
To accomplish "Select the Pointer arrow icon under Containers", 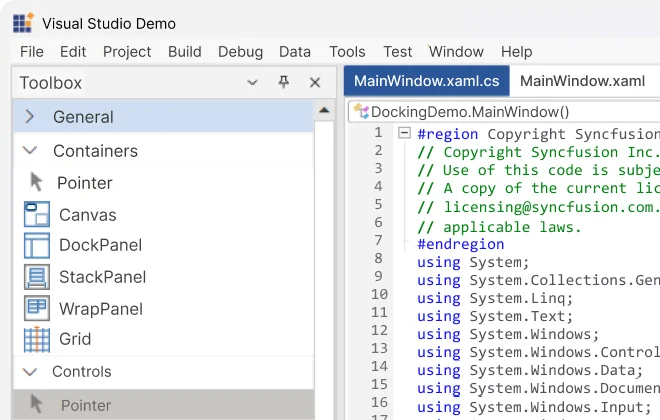I will [x=36, y=182].
